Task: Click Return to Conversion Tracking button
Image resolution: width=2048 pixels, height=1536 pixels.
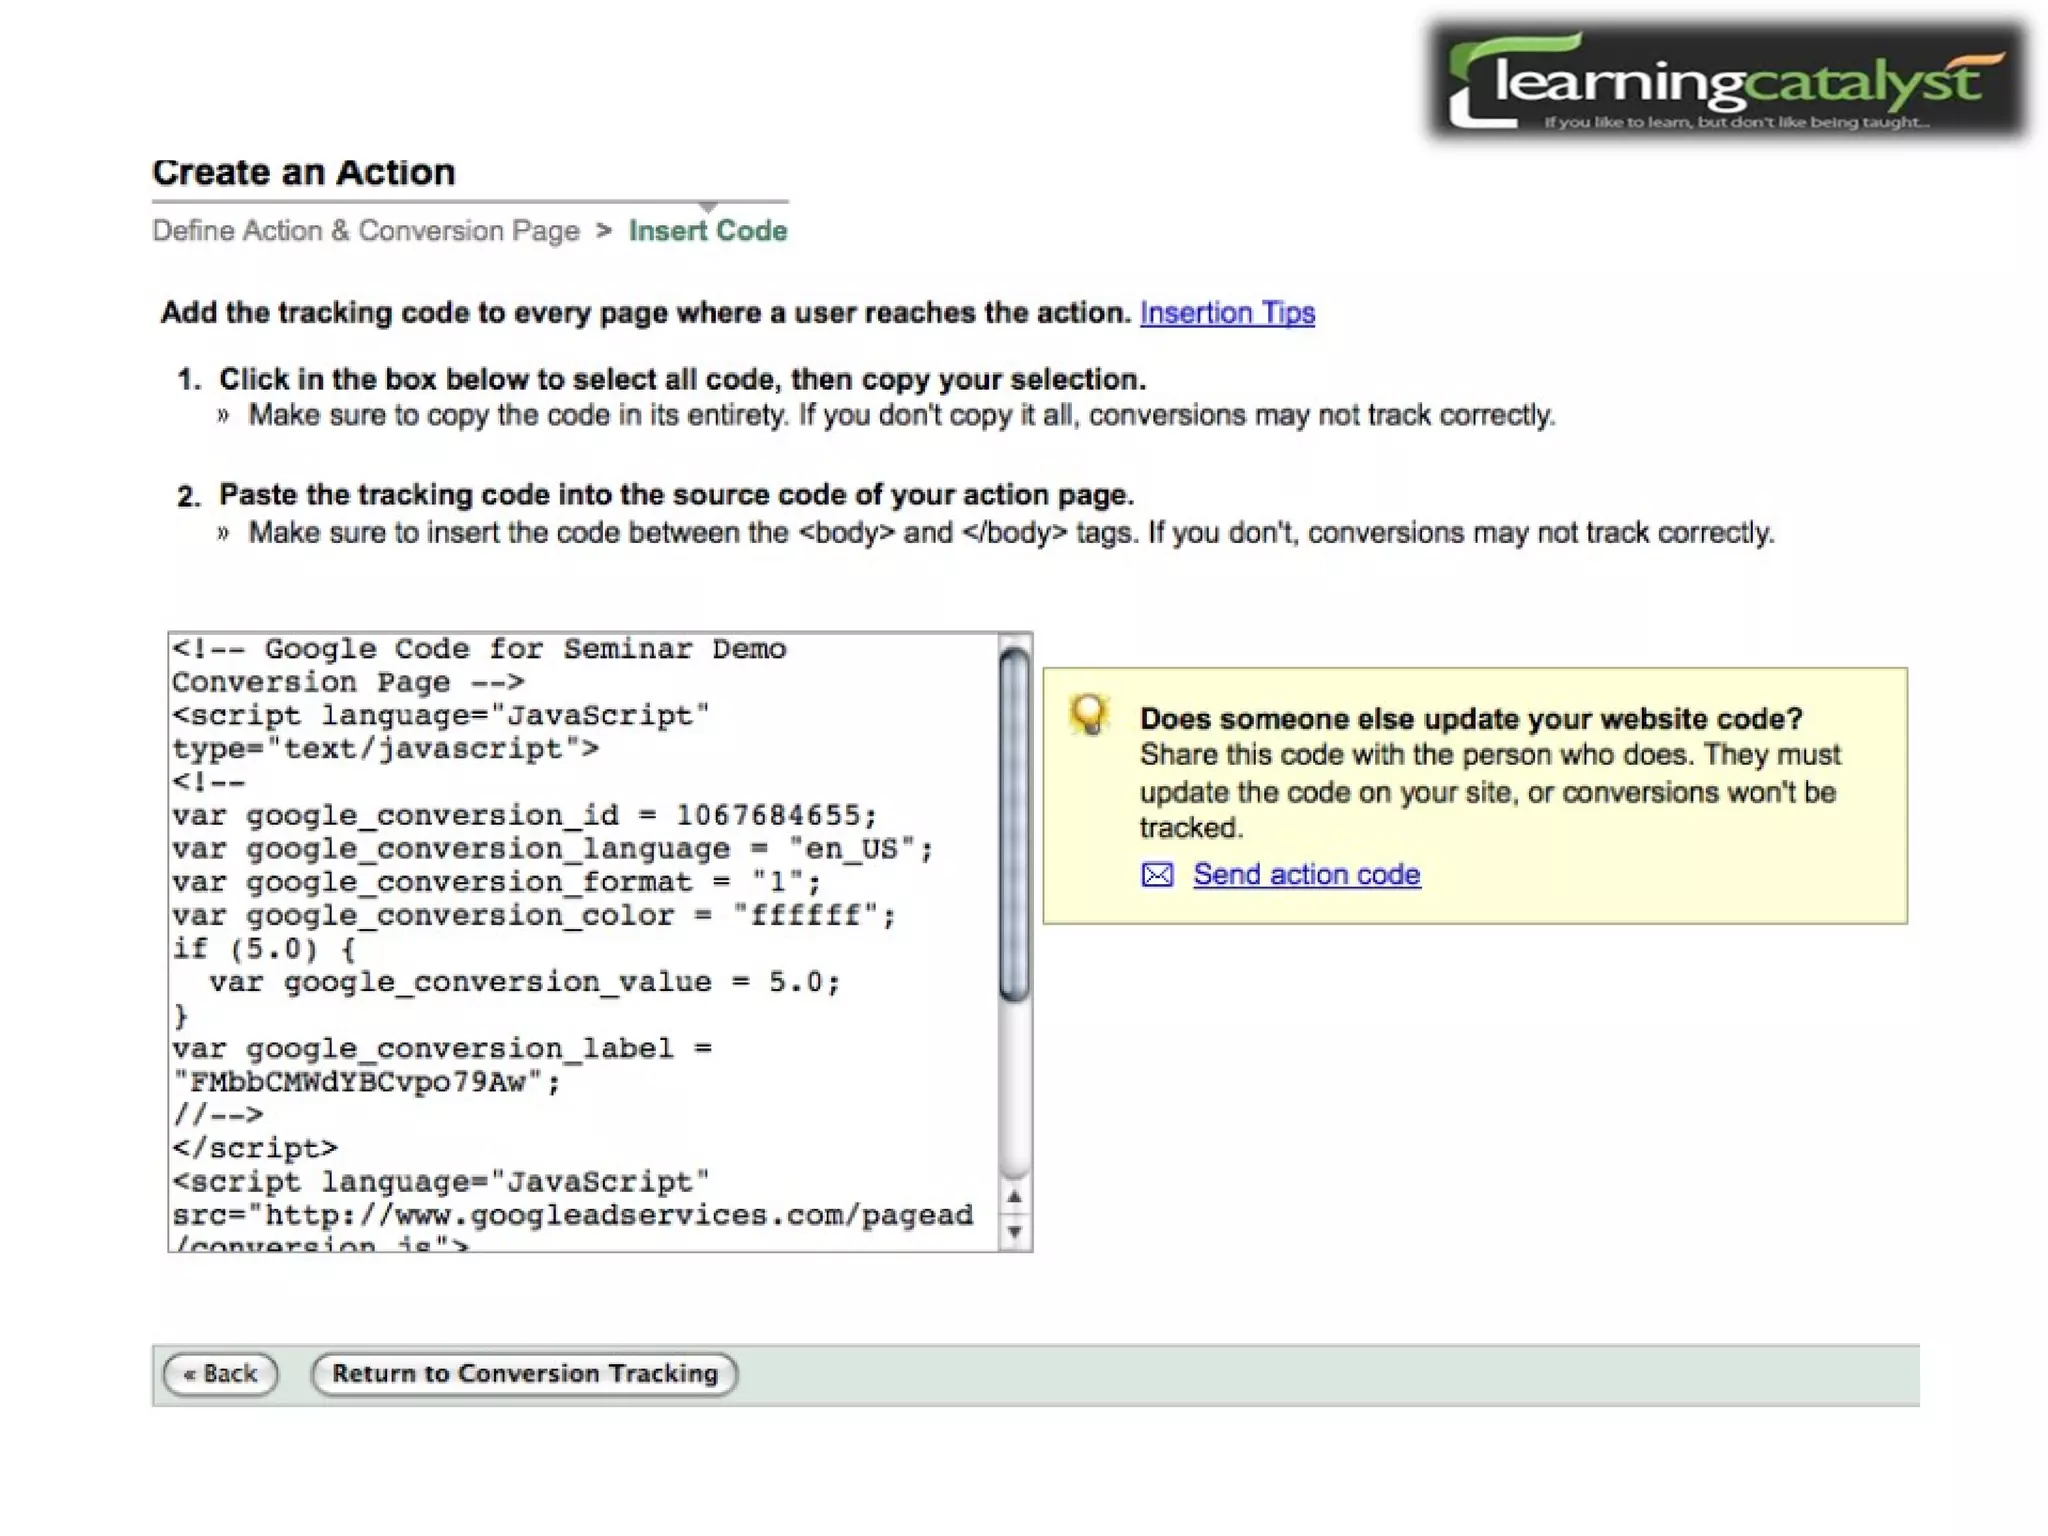Action: [524, 1373]
